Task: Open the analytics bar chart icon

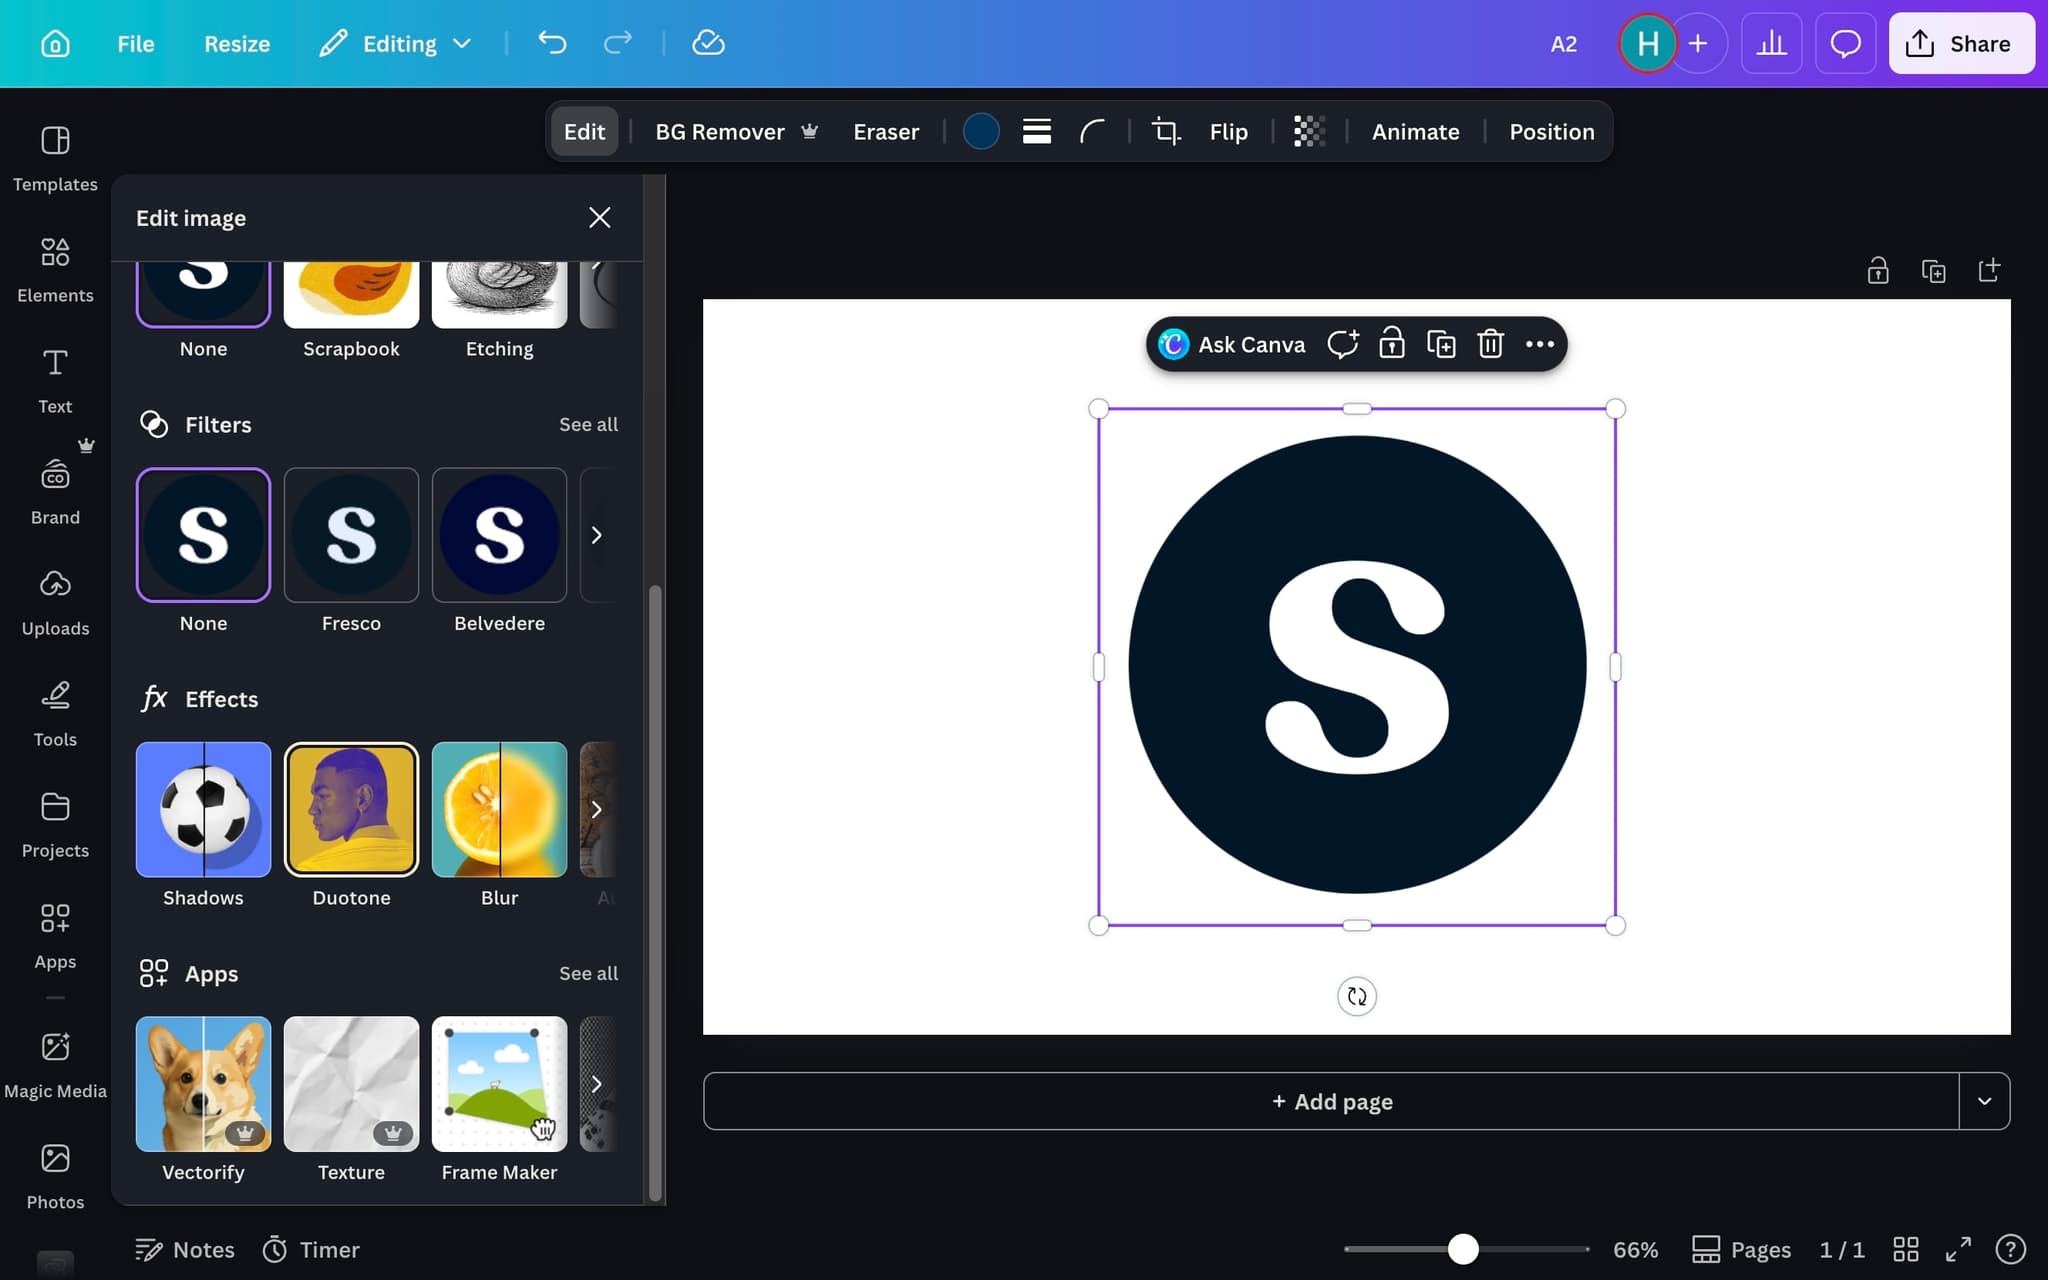Action: 1771,43
